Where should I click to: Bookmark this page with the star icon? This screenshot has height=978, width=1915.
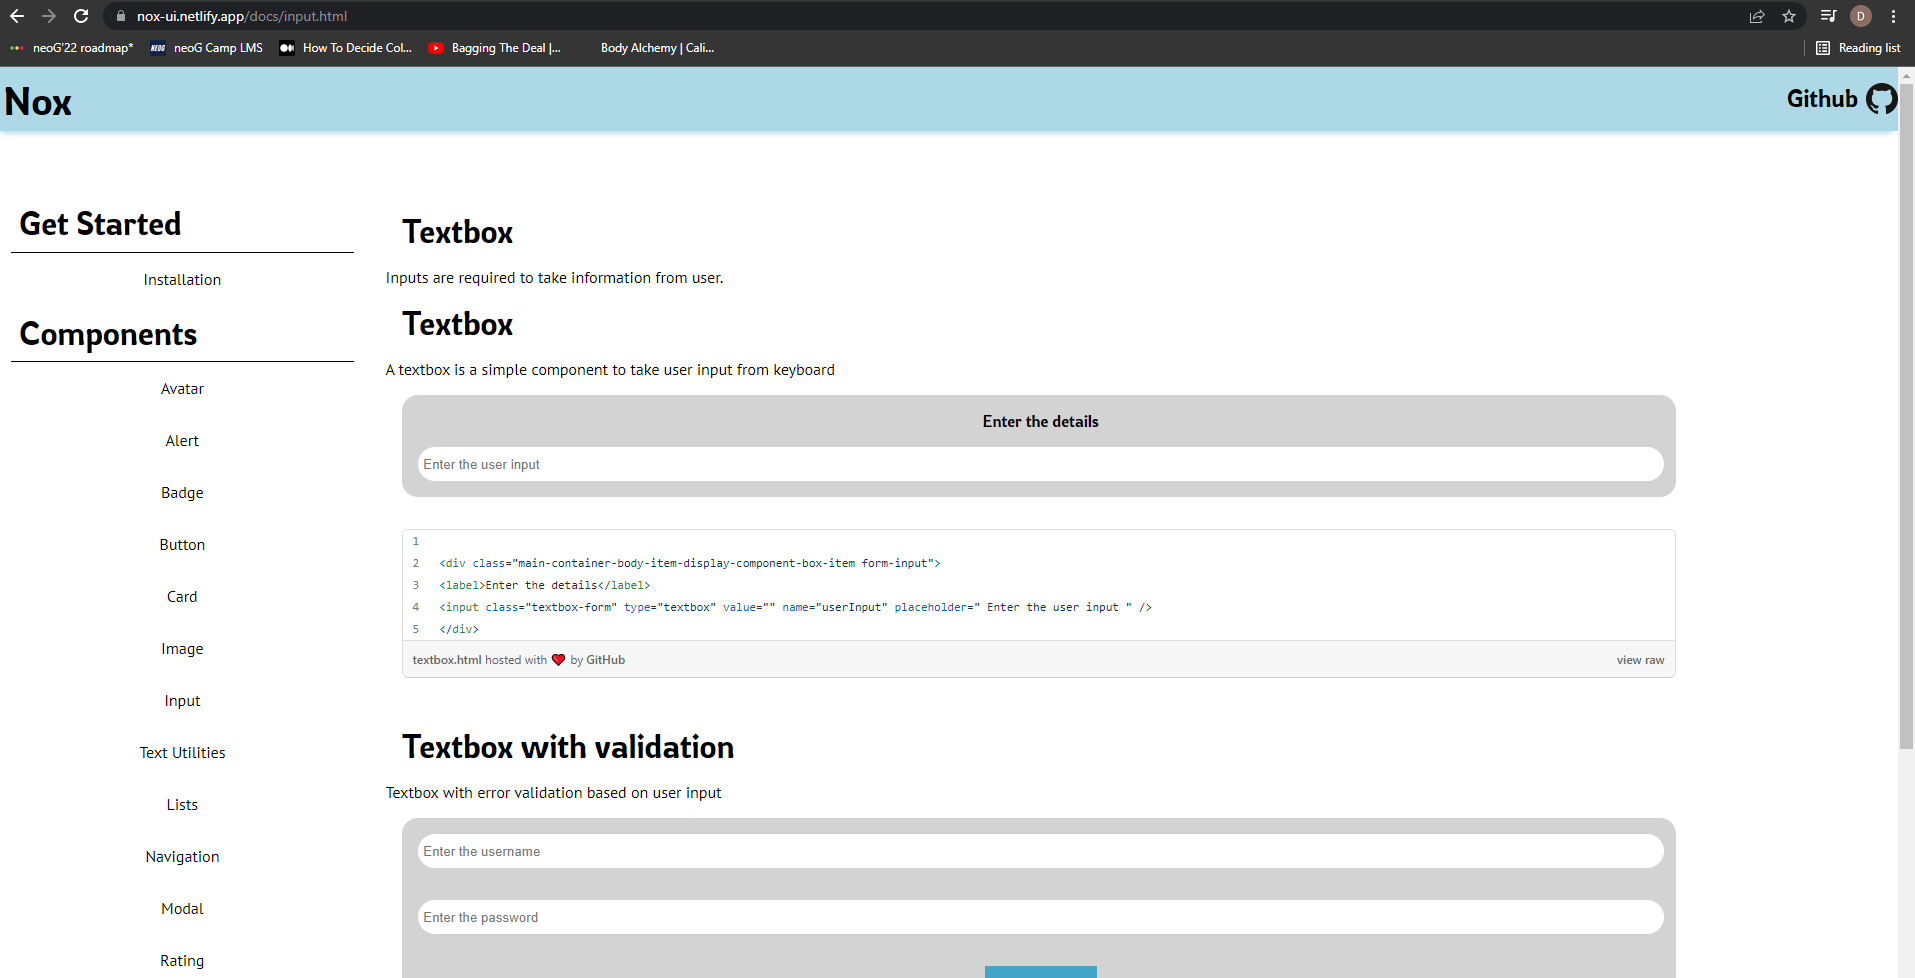(1790, 16)
